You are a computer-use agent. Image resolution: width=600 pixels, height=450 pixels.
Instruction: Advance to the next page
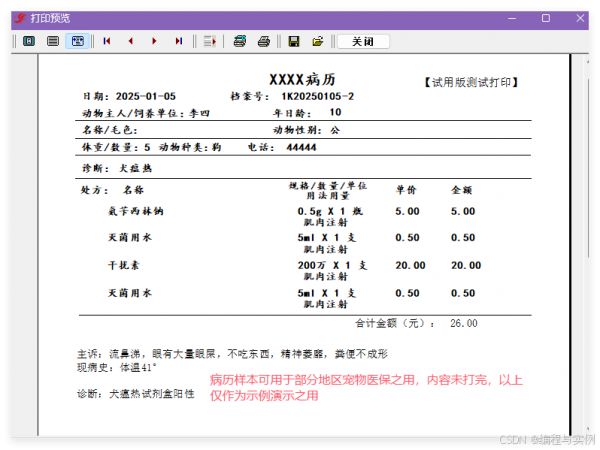pos(154,41)
